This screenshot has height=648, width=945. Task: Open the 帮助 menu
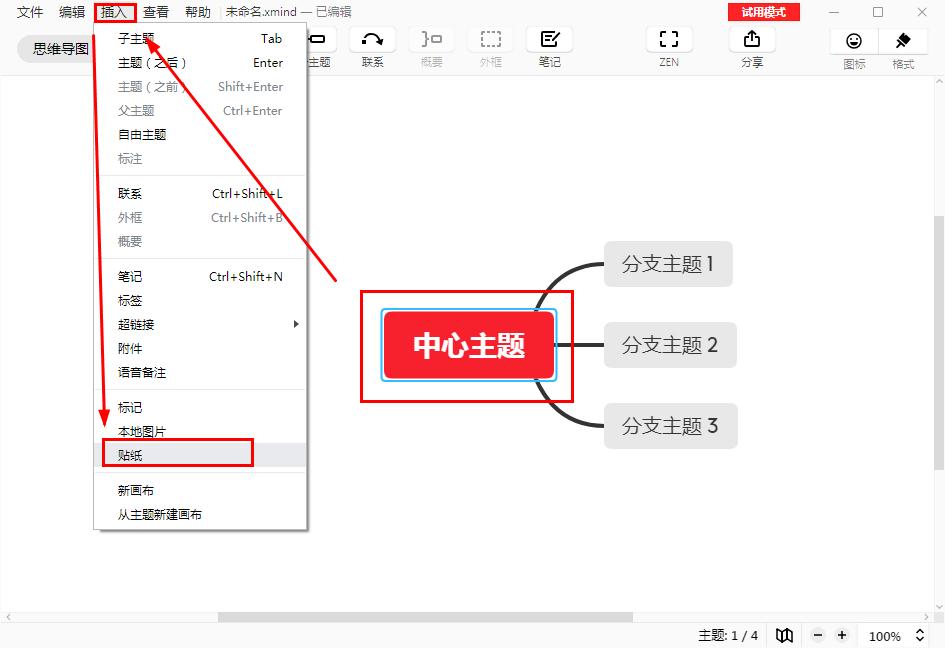click(x=197, y=13)
